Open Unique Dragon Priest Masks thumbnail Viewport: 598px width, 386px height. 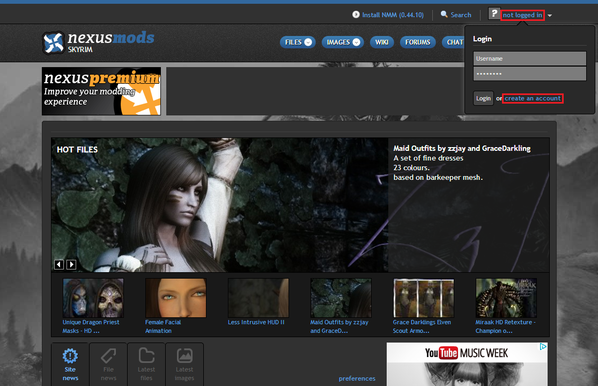pyautogui.click(x=93, y=298)
